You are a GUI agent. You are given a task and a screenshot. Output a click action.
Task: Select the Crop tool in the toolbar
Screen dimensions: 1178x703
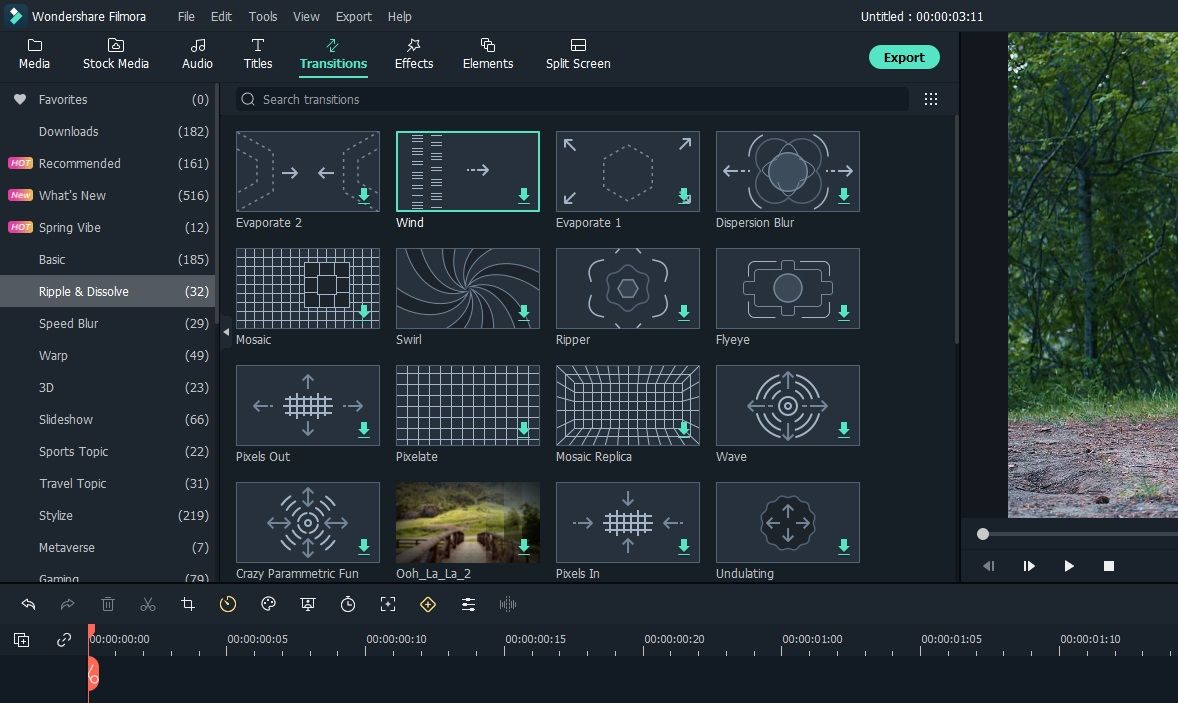click(x=188, y=604)
